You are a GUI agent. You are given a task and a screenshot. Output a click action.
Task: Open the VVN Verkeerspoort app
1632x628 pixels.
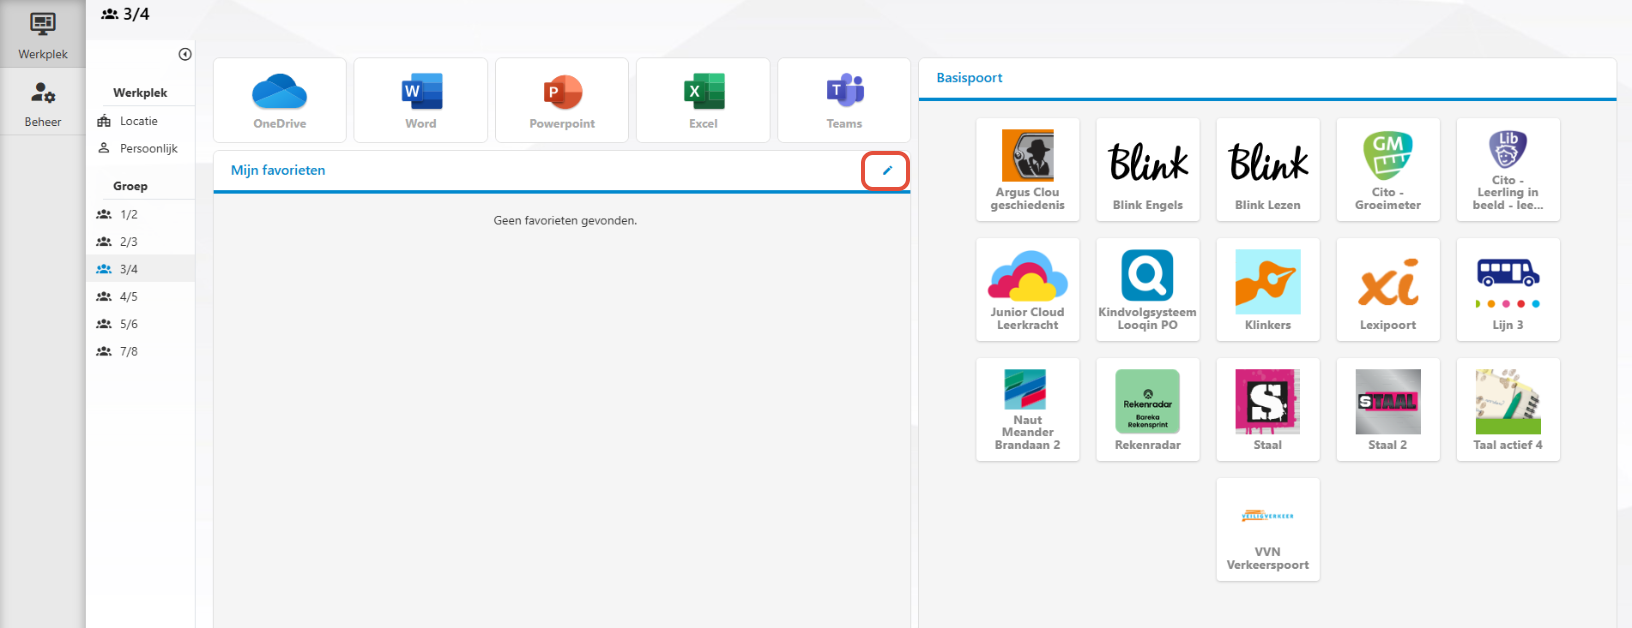tap(1268, 530)
